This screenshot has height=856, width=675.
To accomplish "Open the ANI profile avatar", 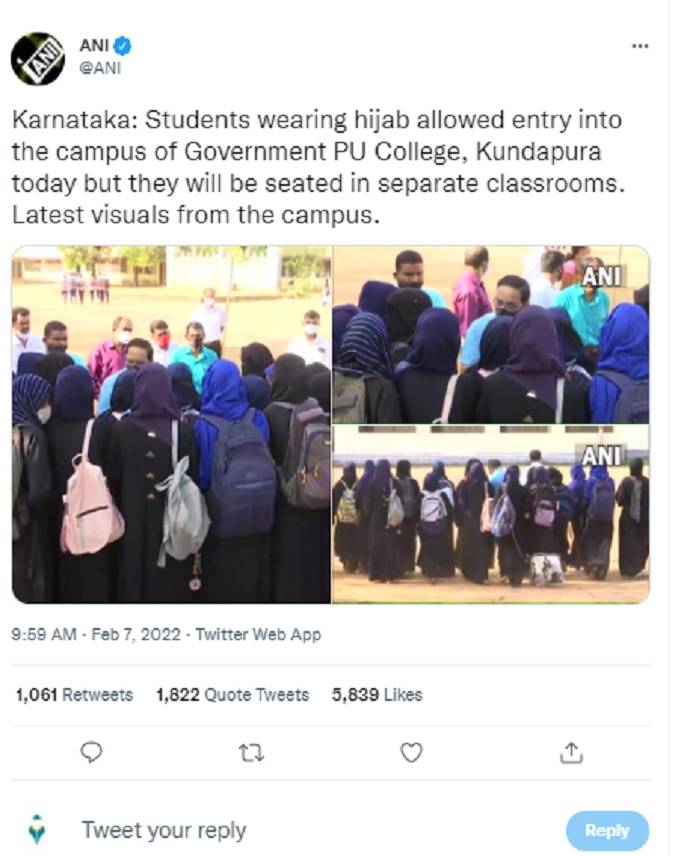I will (38, 59).
